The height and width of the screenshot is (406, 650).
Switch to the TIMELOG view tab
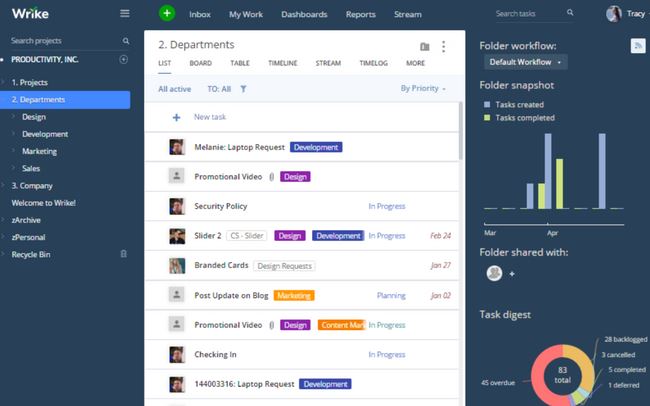(374, 63)
